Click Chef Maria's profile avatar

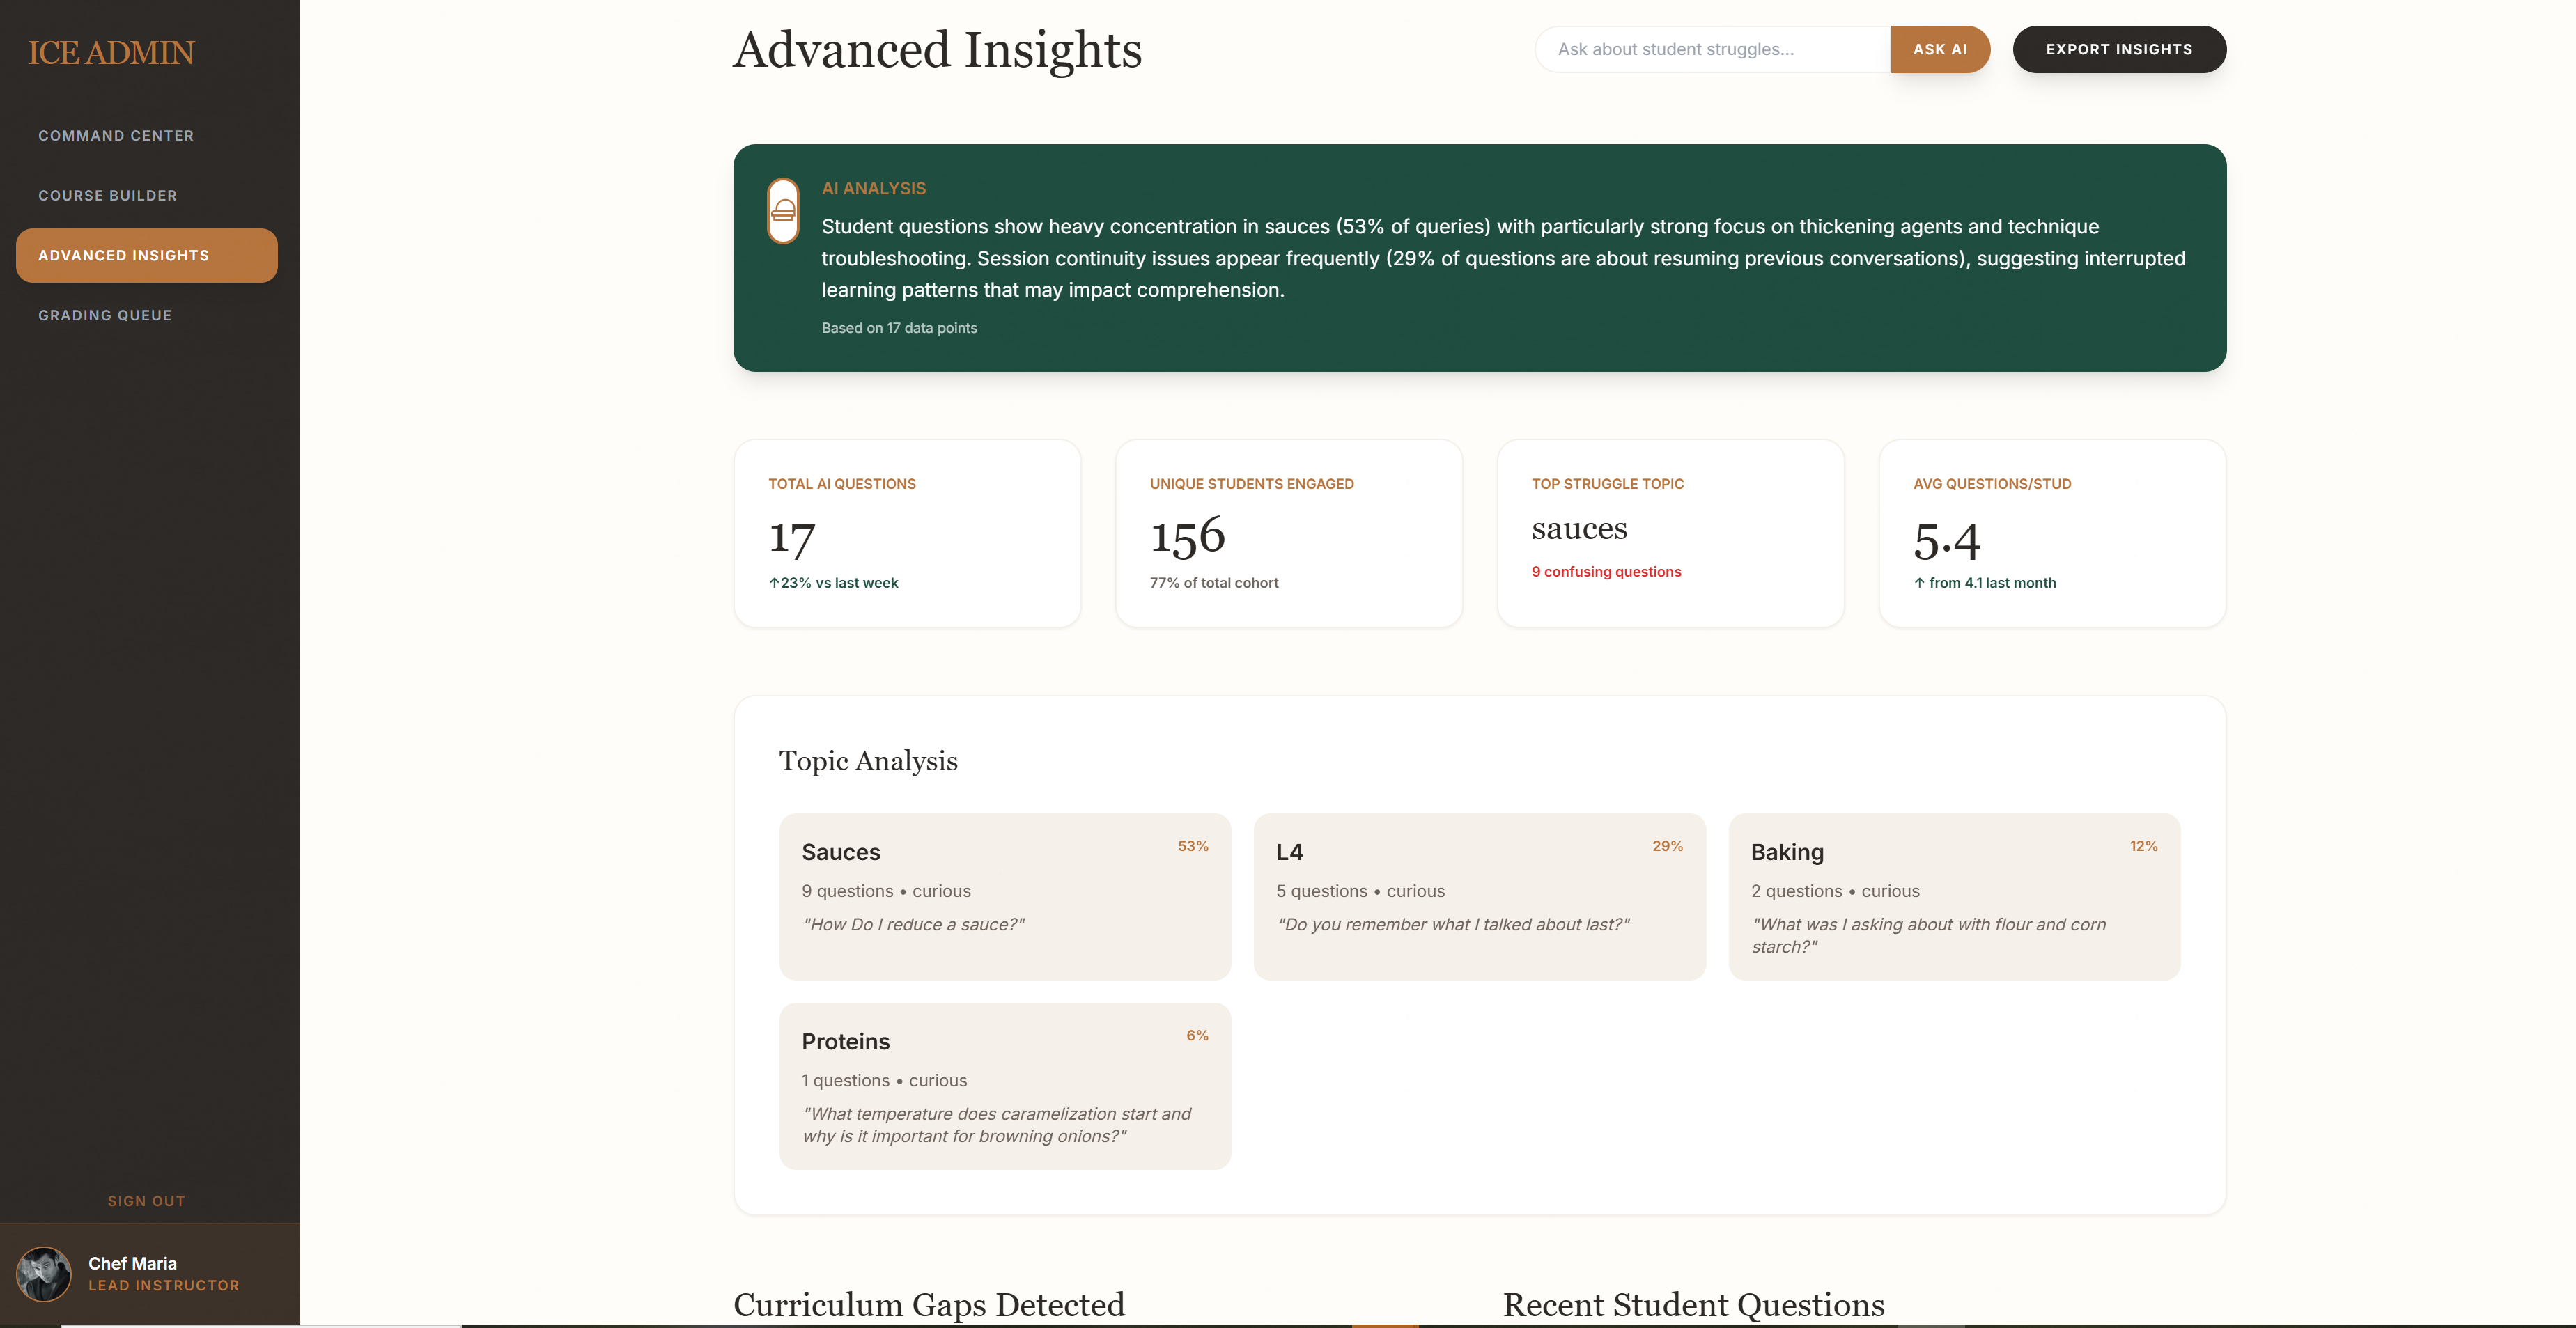[x=44, y=1273]
